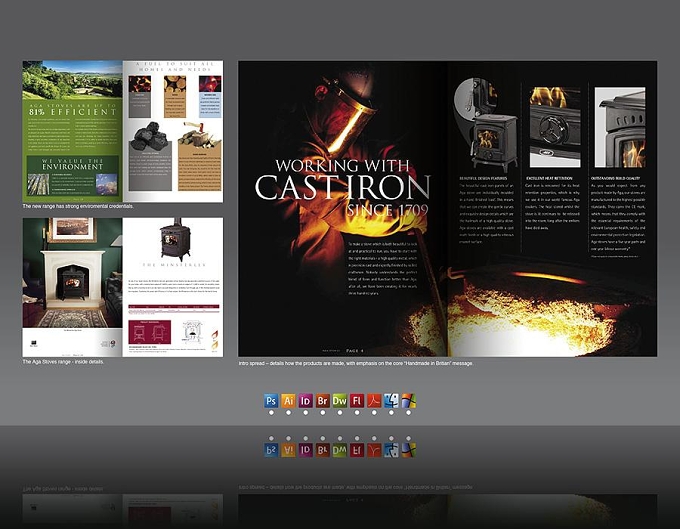Click the Illustrator Ai icon
The image size is (680, 529).
[288, 401]
